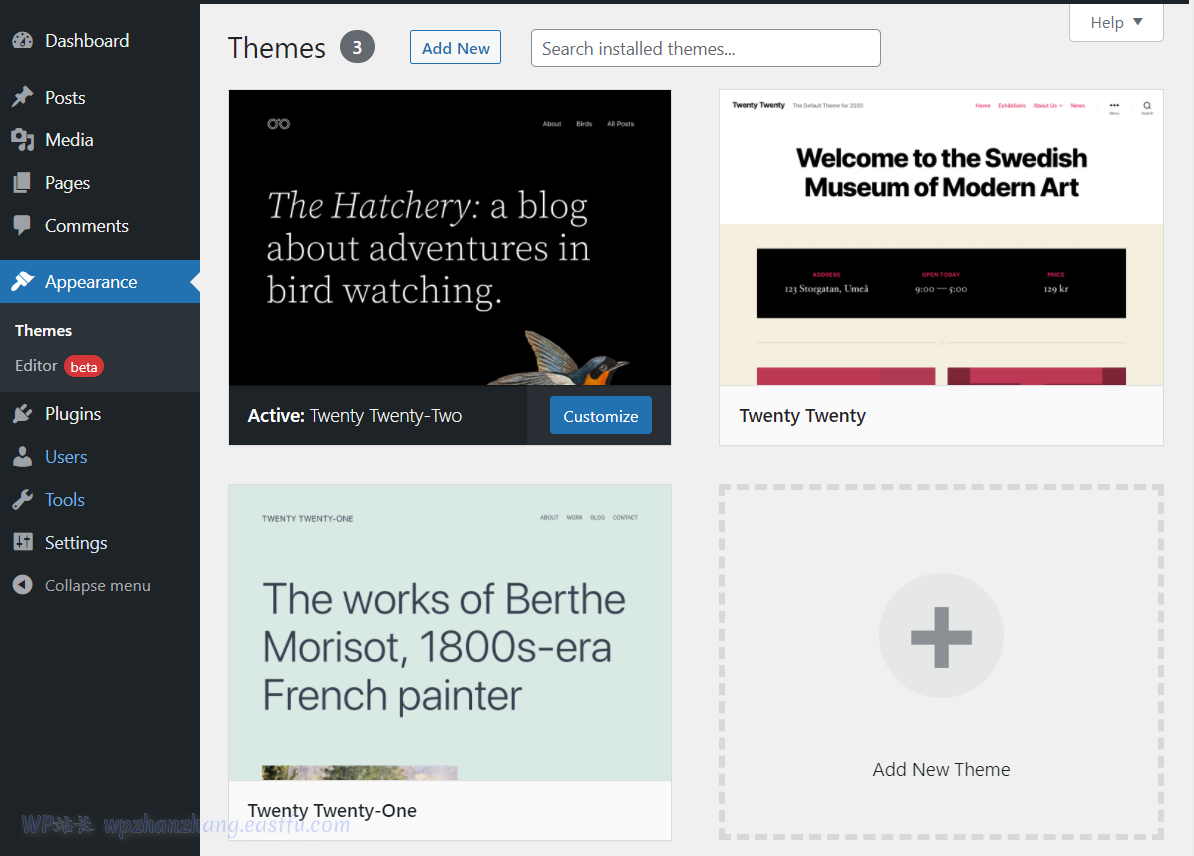Select the Twenty Twenty theme screenshot

pos(941,238)
